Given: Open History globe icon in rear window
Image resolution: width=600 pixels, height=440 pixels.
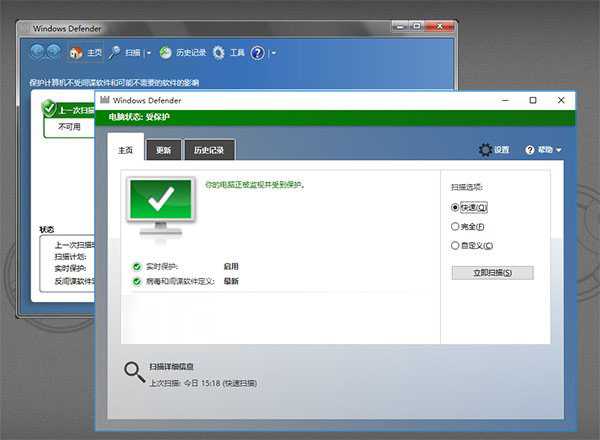Looking at the screenshot, I should 165,52.
